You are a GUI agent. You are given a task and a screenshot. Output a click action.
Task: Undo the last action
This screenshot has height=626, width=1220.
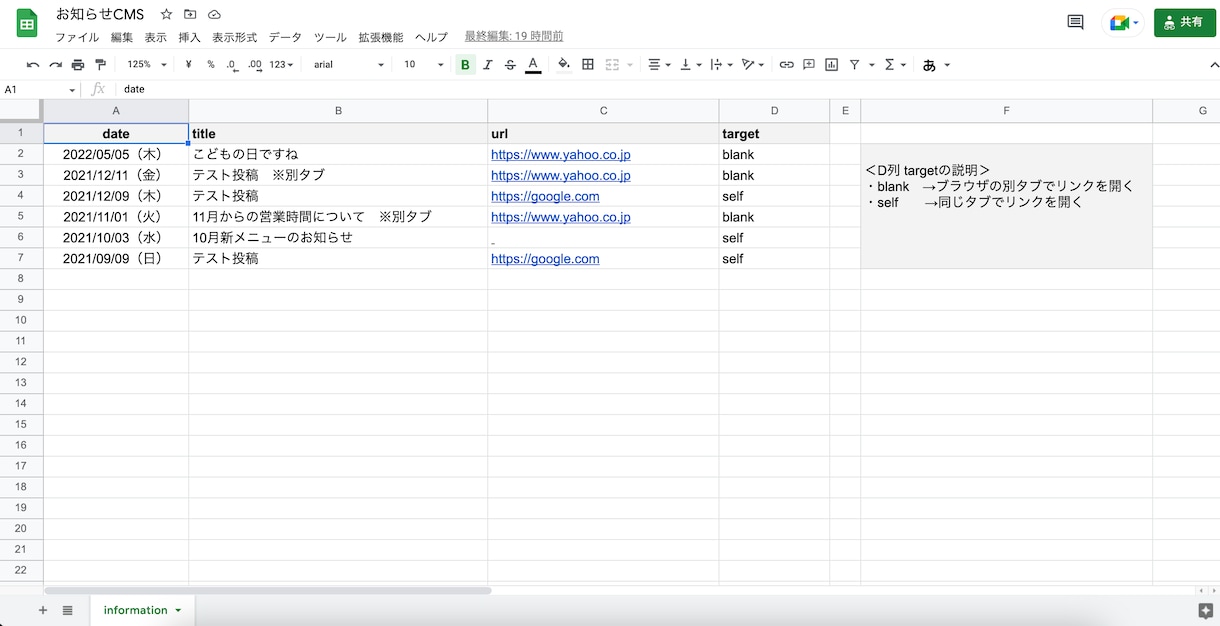33,65
